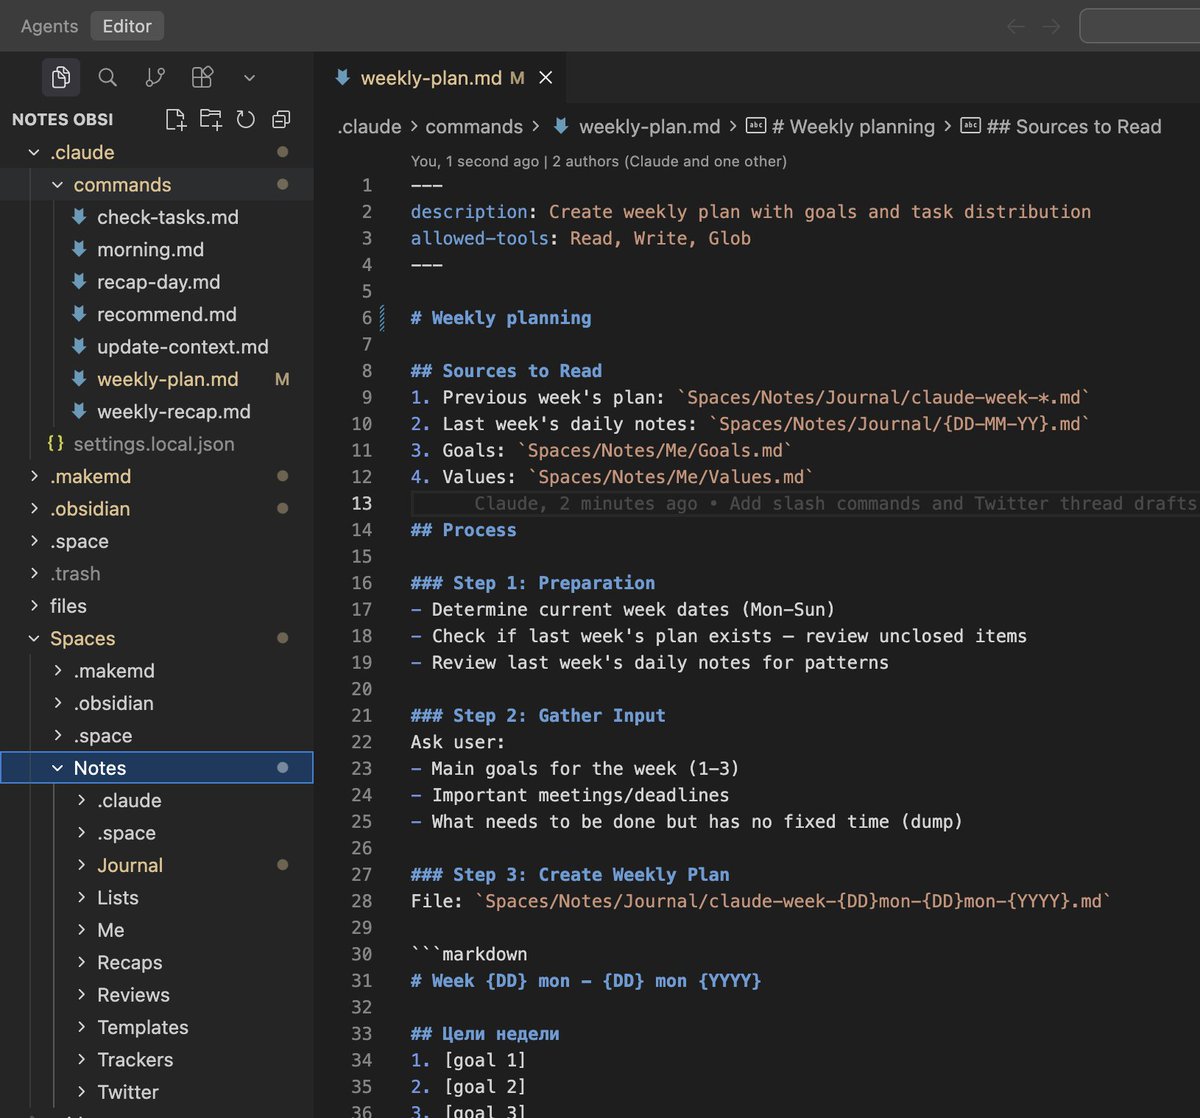Click the .claude breadcrumb segment
This screenshot has height=1118, width=1200.
coord(369,127)
